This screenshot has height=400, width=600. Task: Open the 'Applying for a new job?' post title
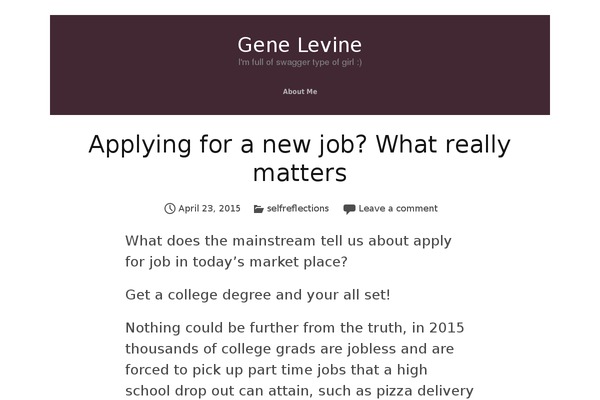pyautogui.click(x=300, y=158)
